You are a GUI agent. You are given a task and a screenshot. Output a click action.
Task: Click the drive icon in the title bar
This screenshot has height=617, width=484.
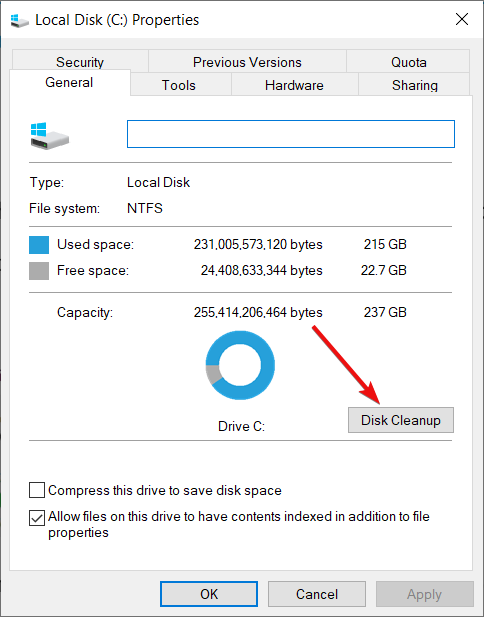click(x=20, y=20)
